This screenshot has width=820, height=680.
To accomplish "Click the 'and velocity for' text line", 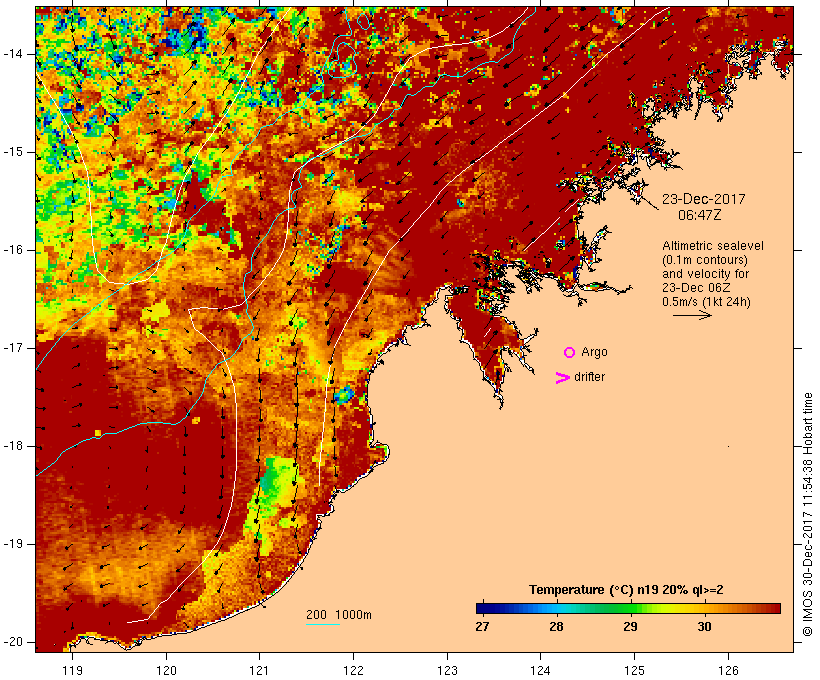I will tap(705, 274).
